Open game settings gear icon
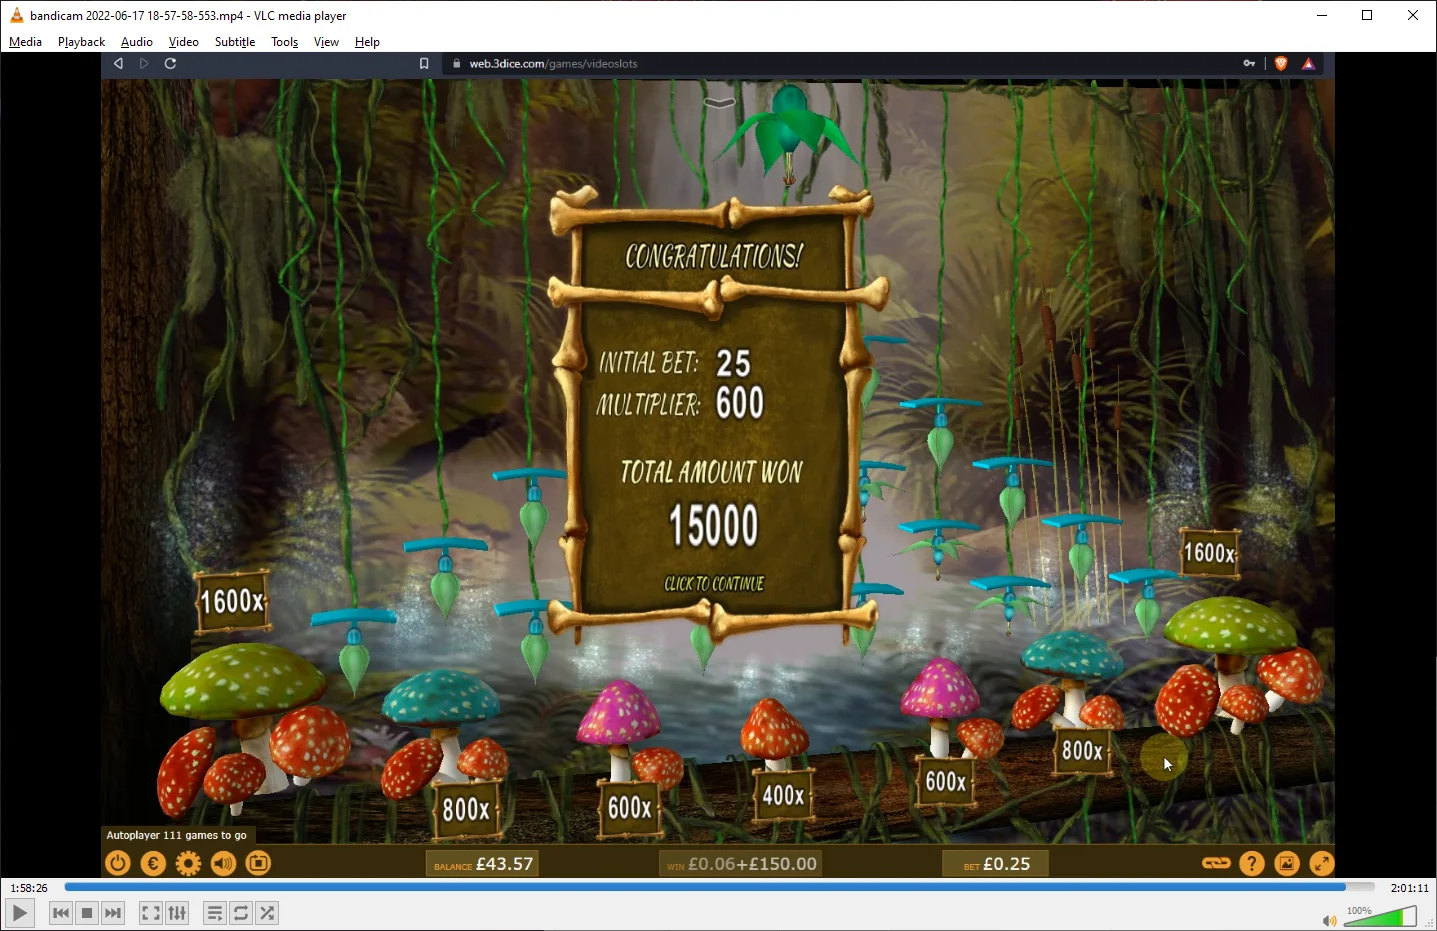The width and height of the screenshot is (1437, 931). (x=188, y=863)
